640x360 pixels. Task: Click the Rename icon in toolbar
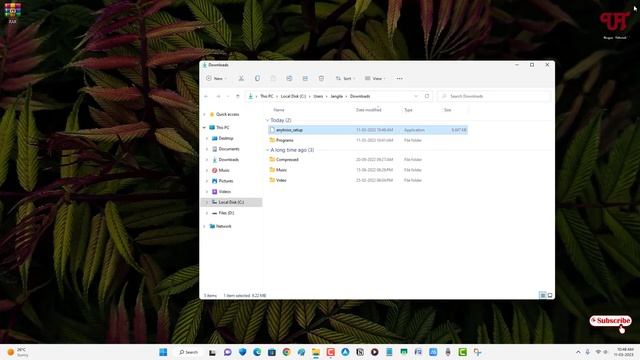289,78
